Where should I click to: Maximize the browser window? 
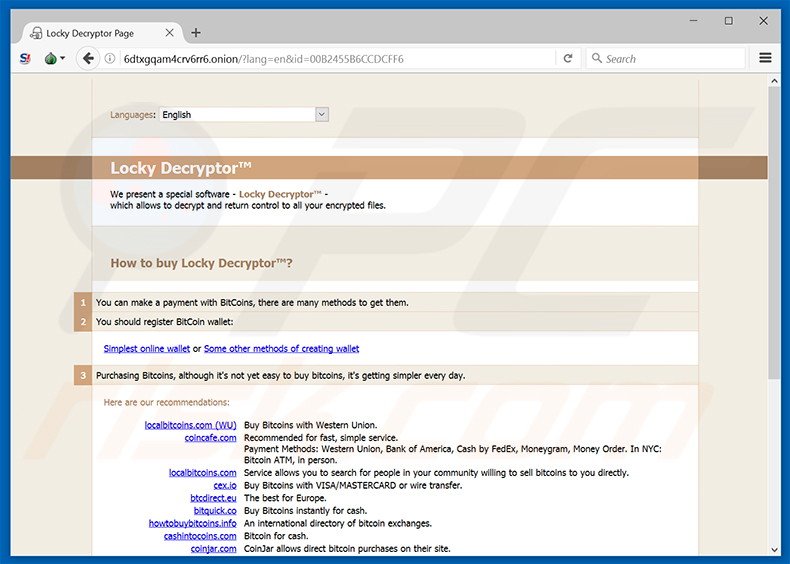(x=729, y=21)
